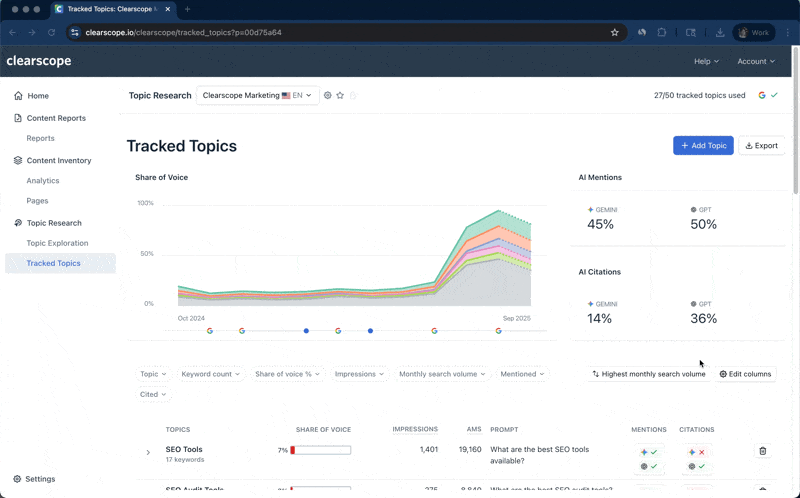Open workspace settings gear beside Clearscope Marketing

[327, 96]
